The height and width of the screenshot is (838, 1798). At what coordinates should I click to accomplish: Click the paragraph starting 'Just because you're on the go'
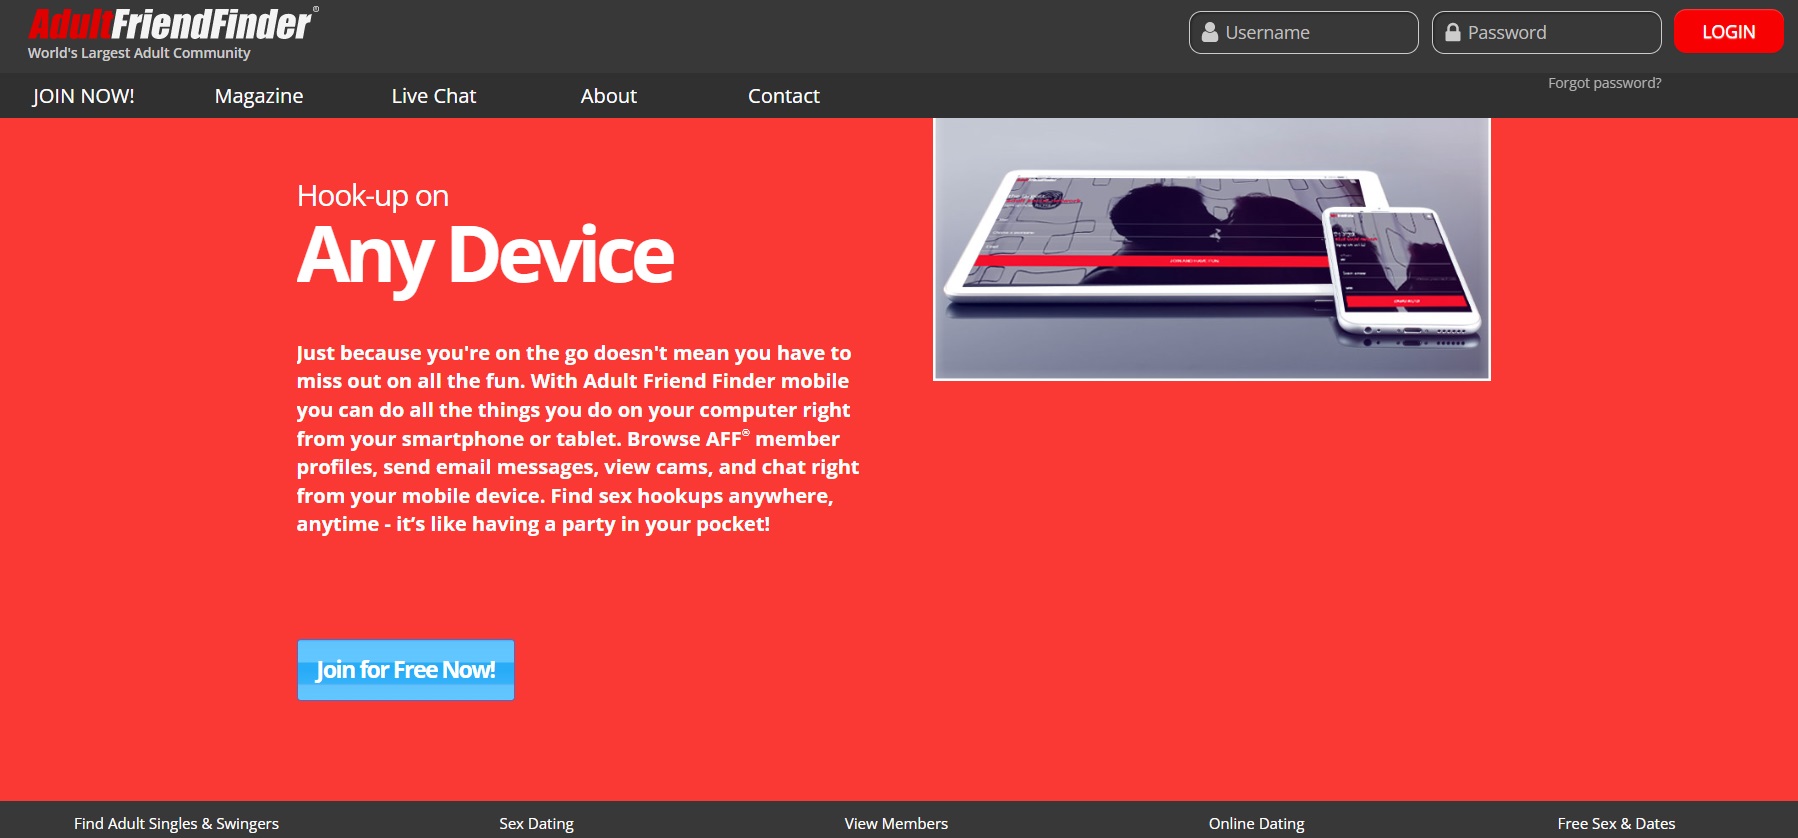point(578,438)
